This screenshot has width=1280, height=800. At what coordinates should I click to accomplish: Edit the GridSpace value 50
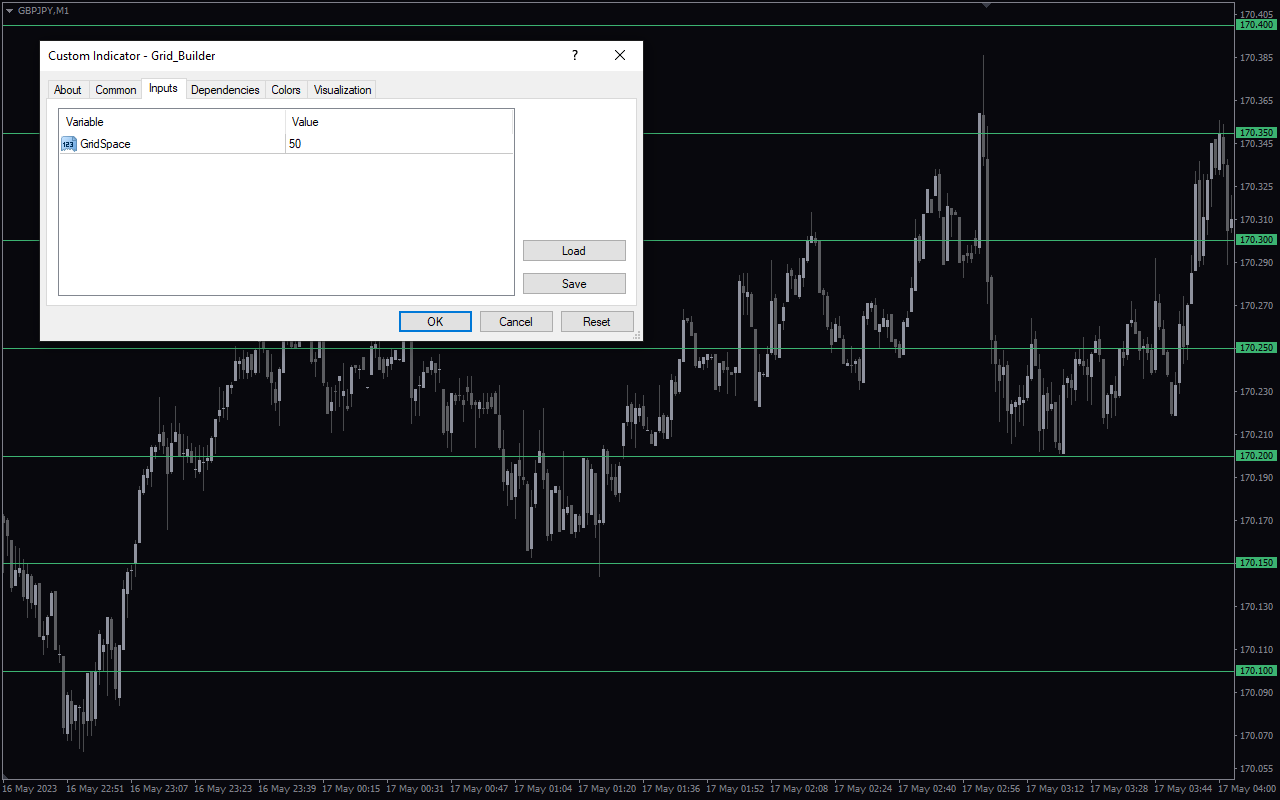pos(400,144)
